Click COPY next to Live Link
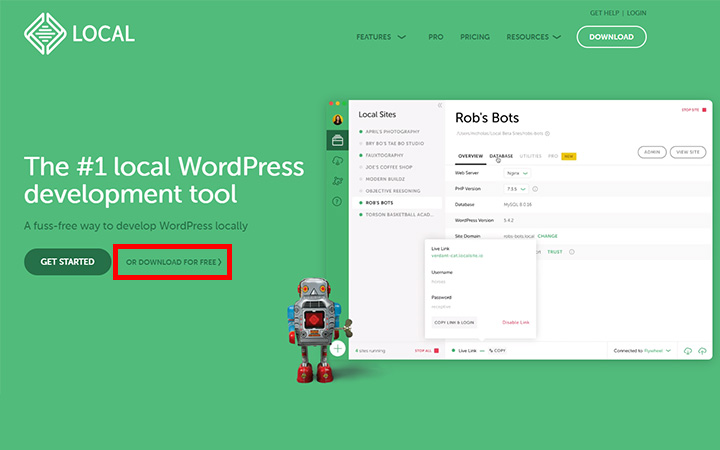Viewport: 720px width, 450px height. pyautogui.click(x=497, y=350)
